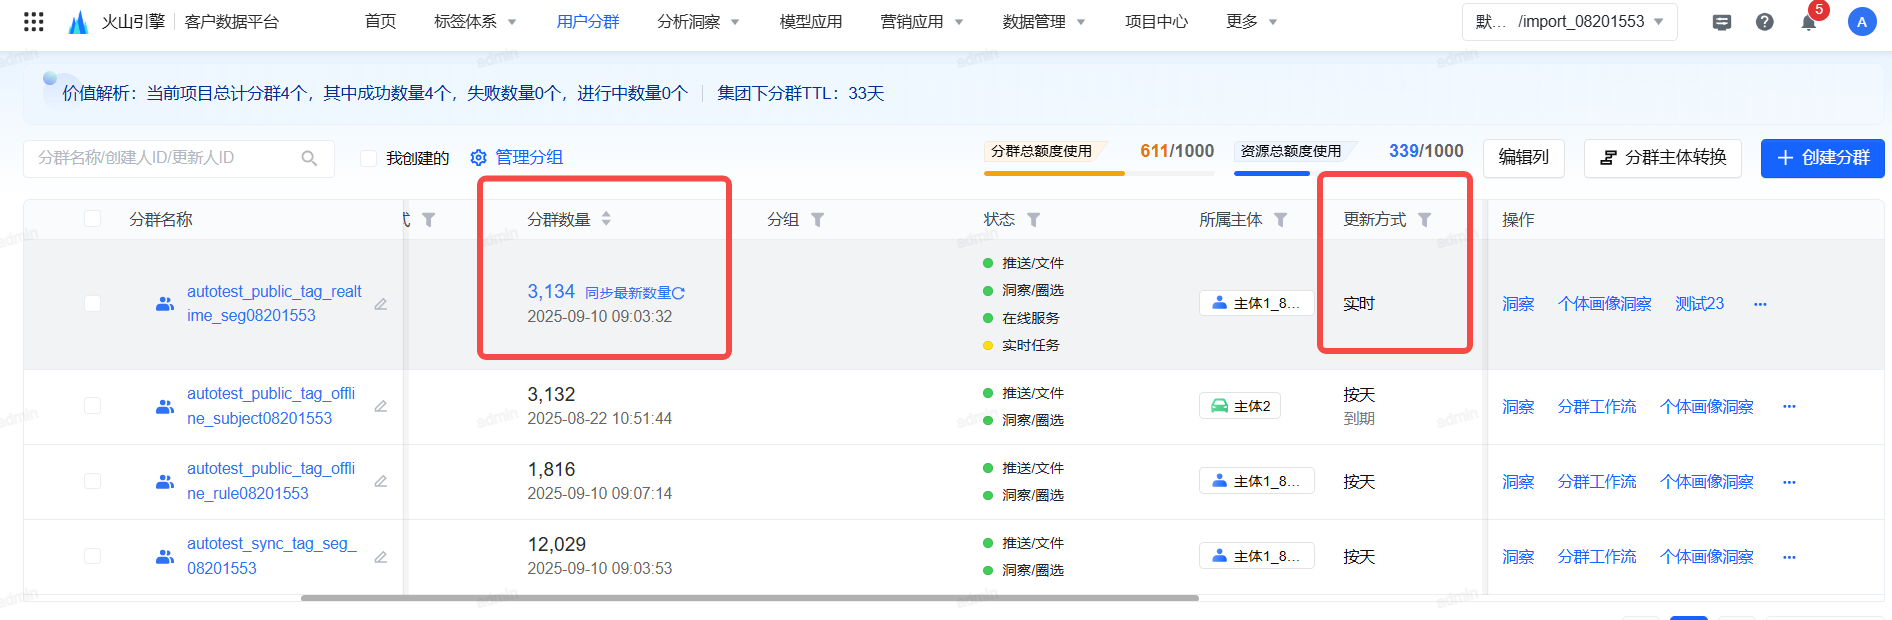Image resolution: width=1892 pixels, height=620 pixels.
Task: Open the messages chat icon
Action: click(x=1721, y=22)
